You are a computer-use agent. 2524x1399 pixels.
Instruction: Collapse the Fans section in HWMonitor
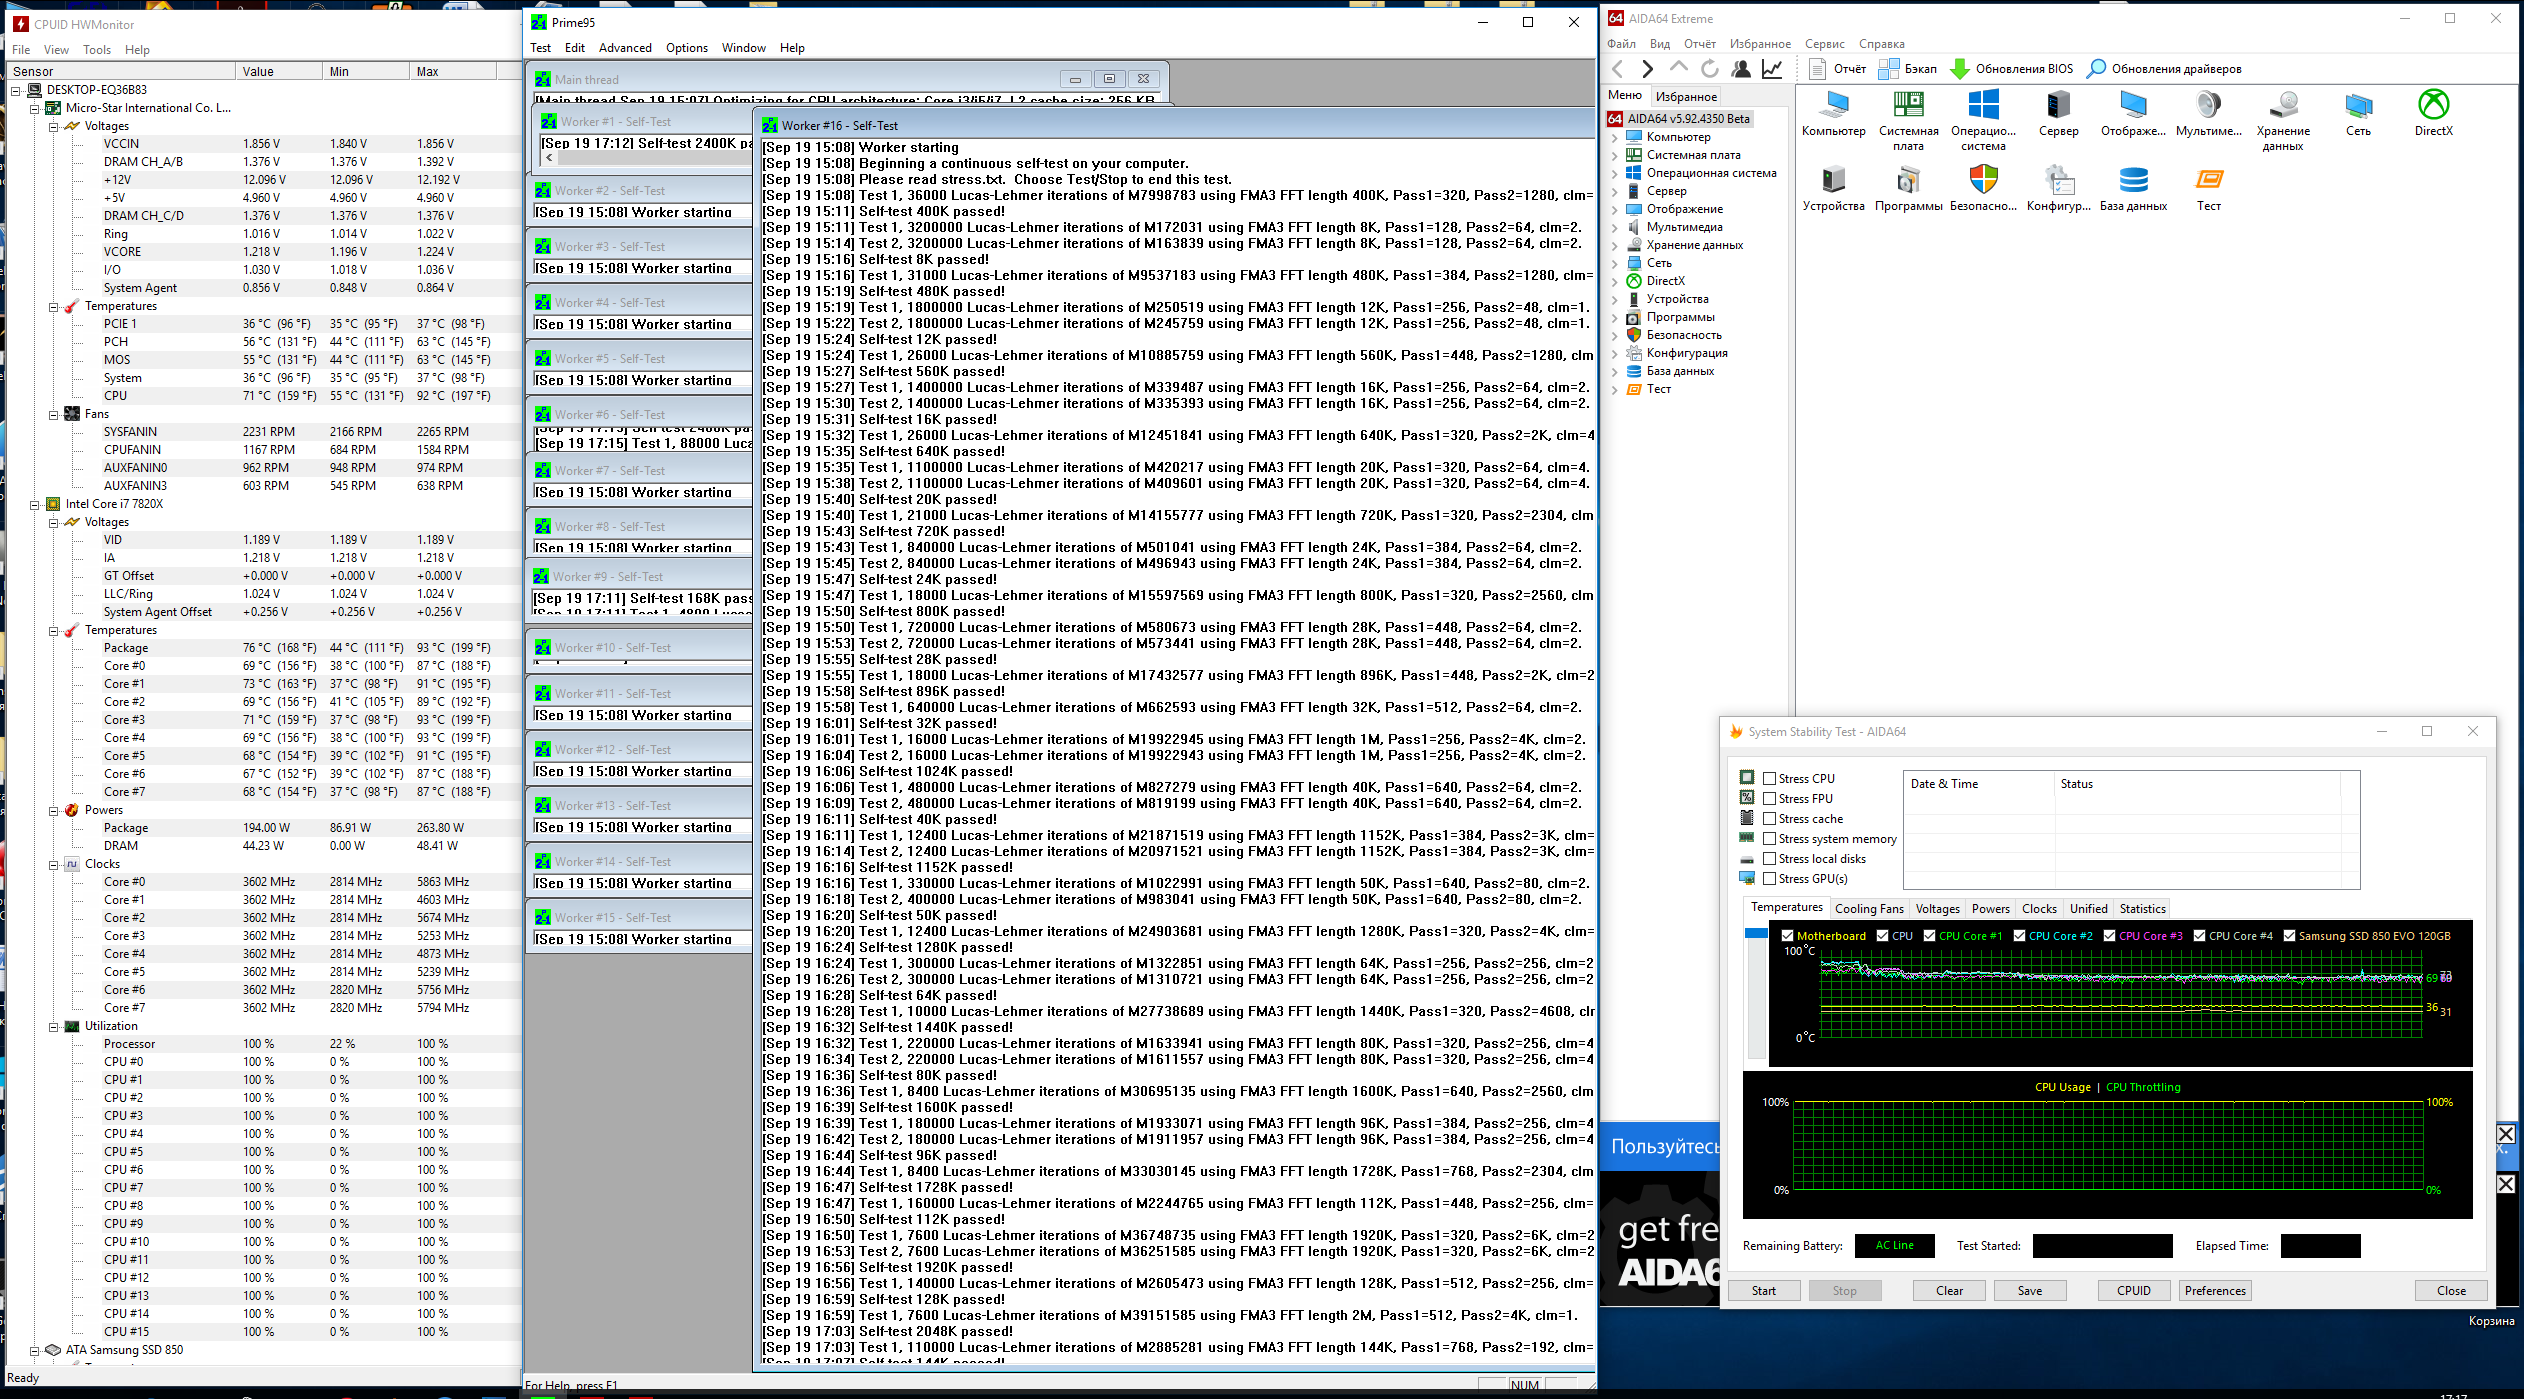(x=53, y=414)
